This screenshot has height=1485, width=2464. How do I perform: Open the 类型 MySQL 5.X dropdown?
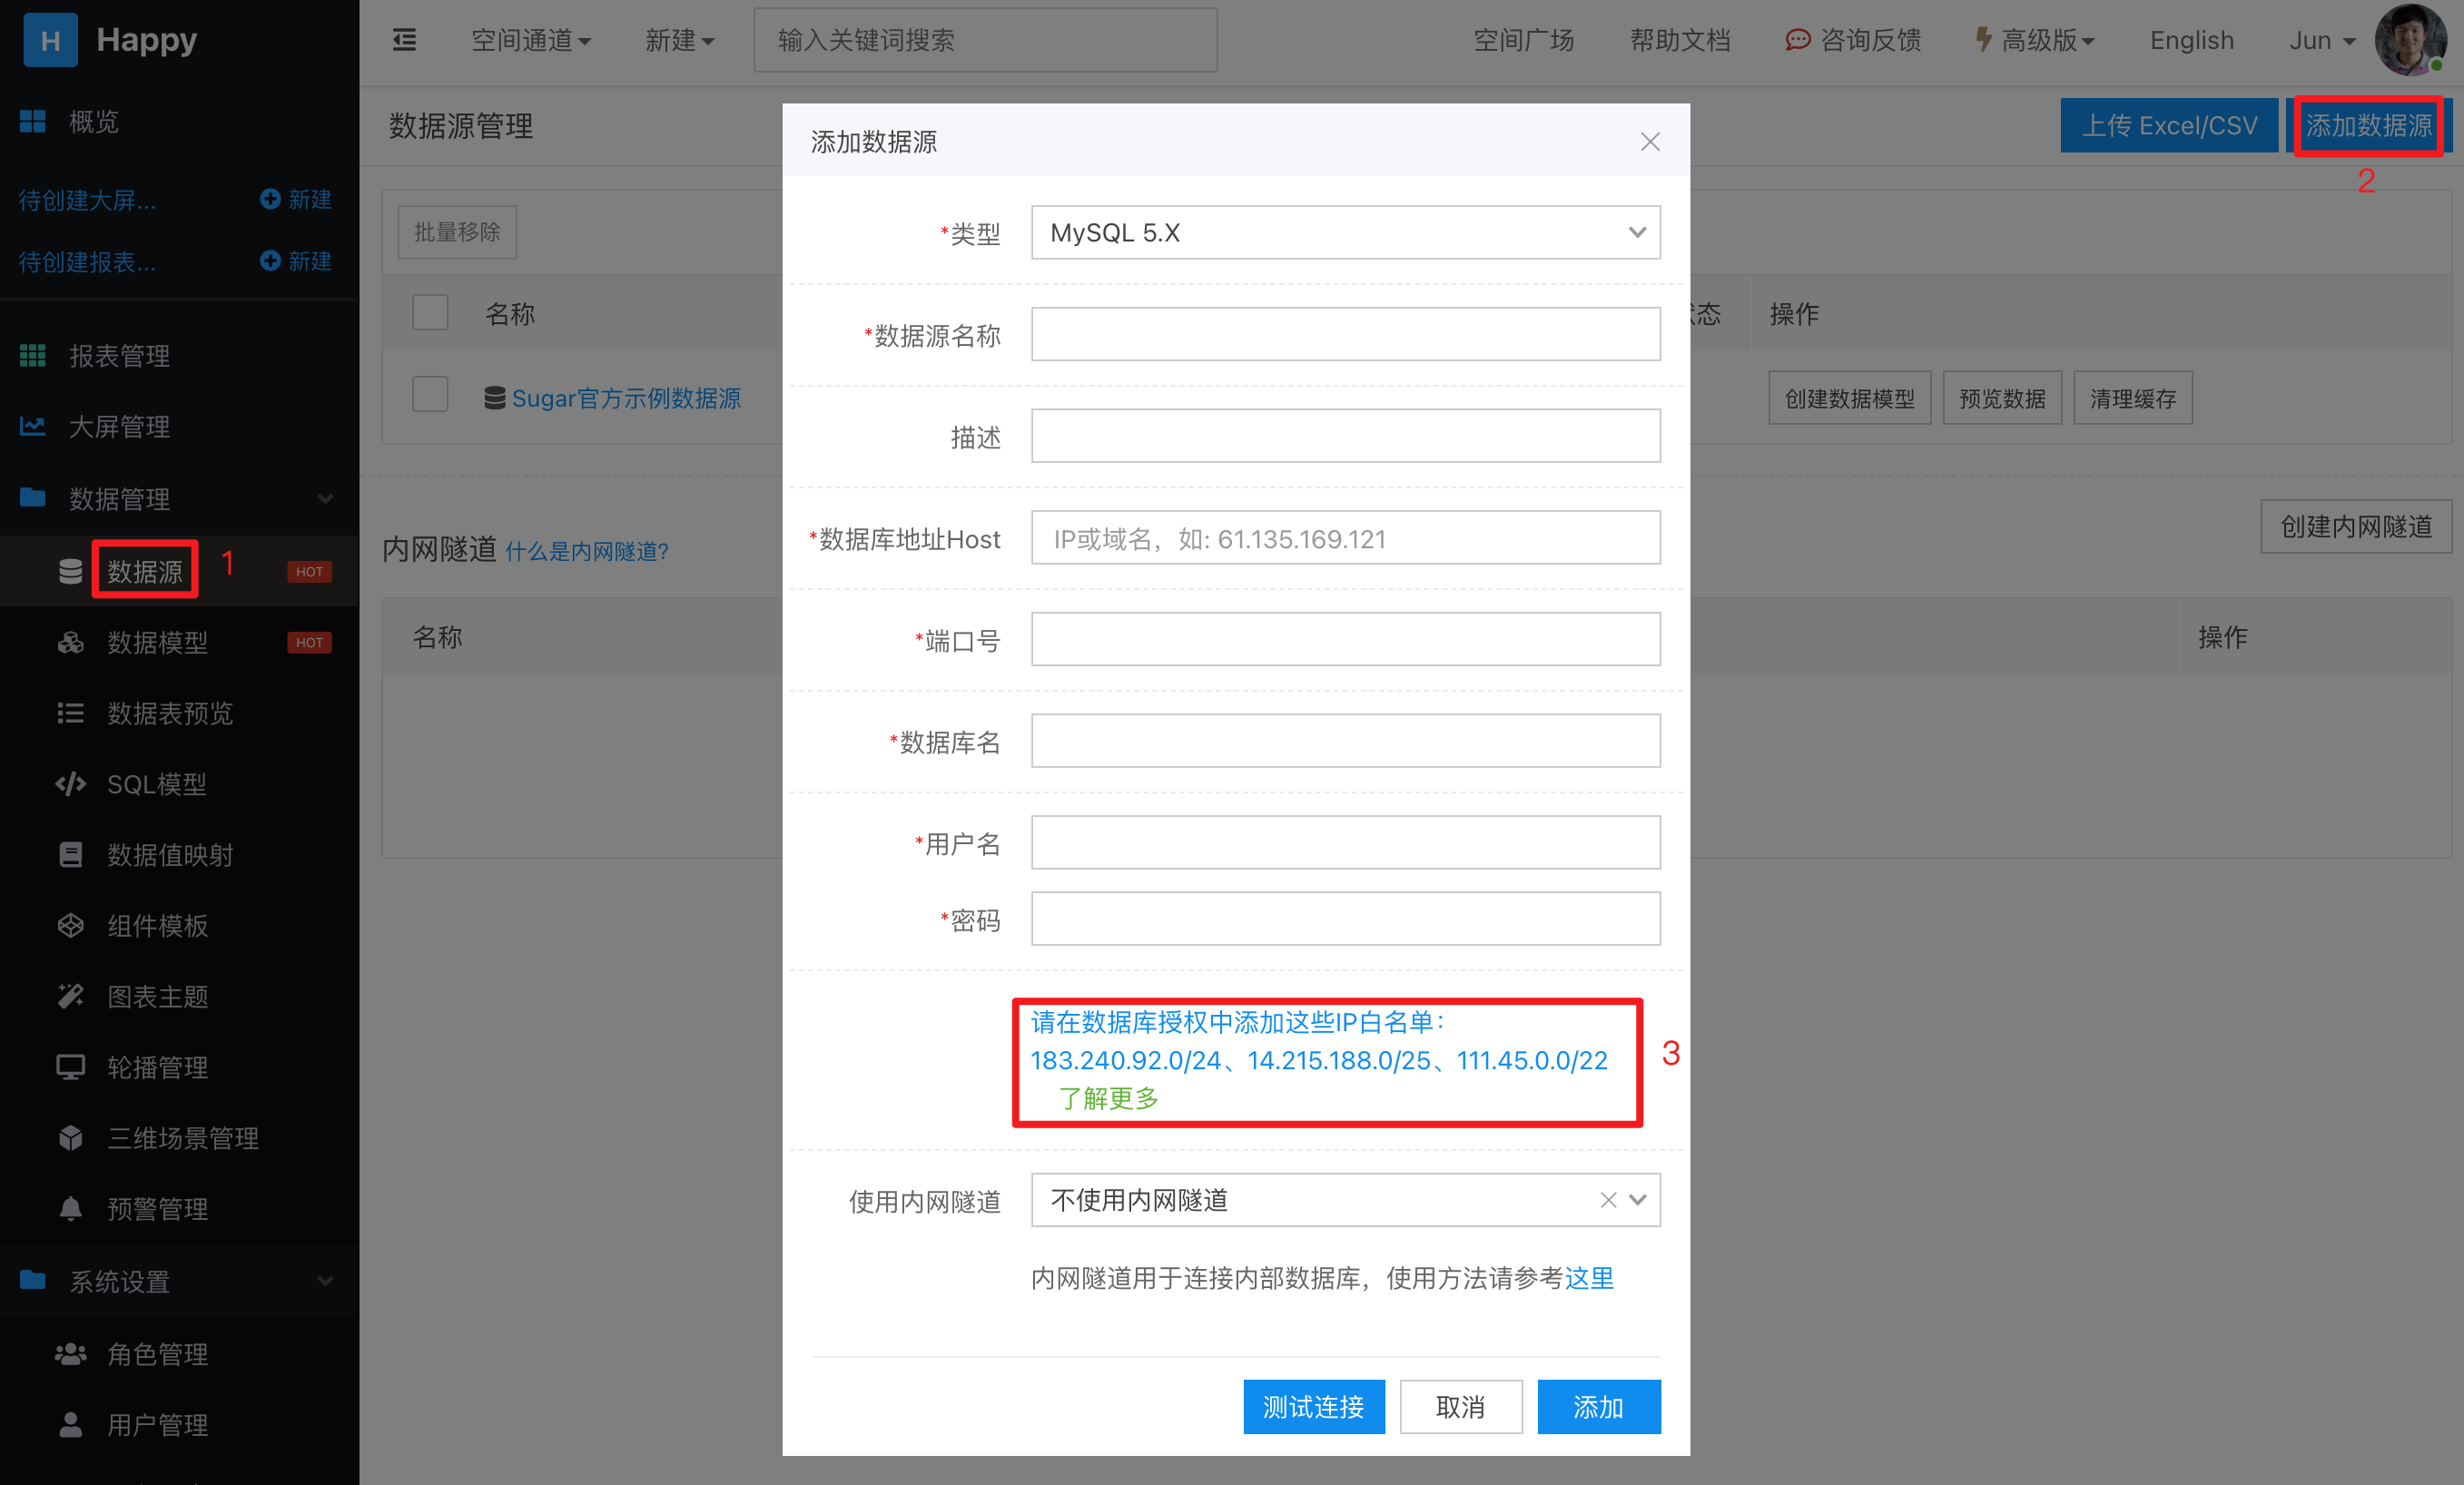[1345, 233]
